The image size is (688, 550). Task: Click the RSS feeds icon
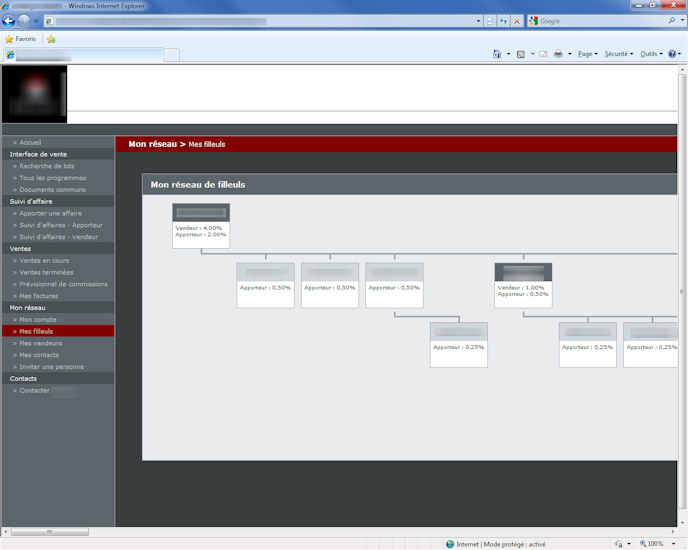click(x=521, y=54)
